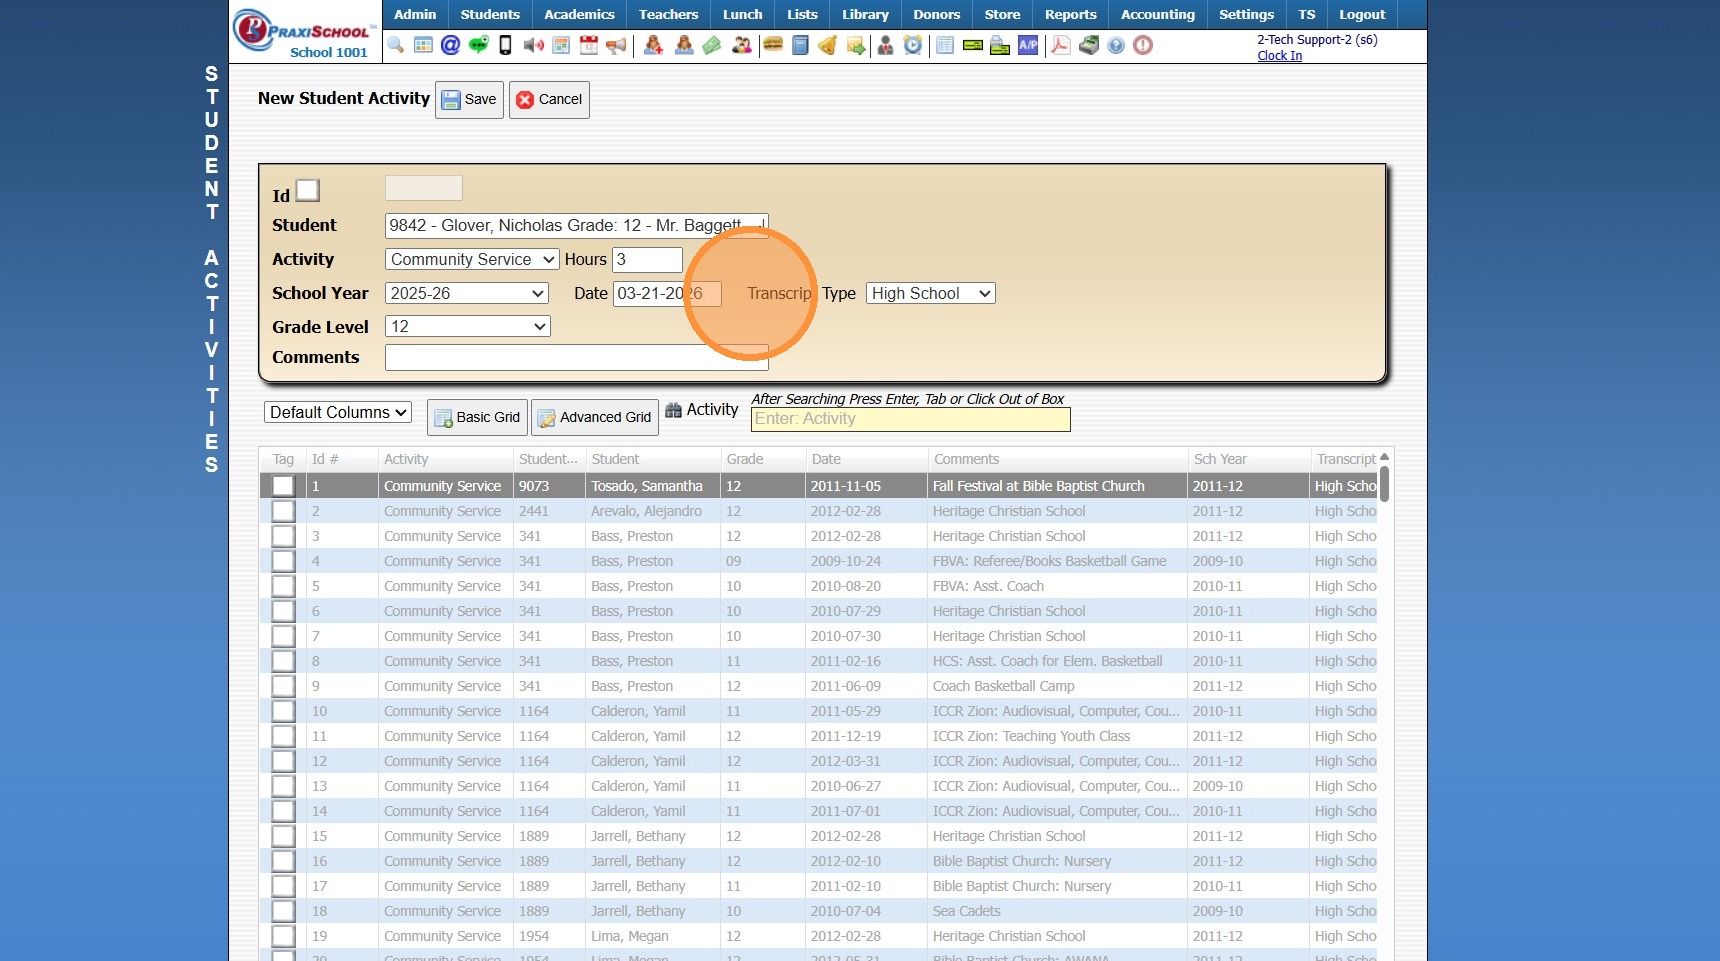Open the Academics menu

[x=579, y=14]
